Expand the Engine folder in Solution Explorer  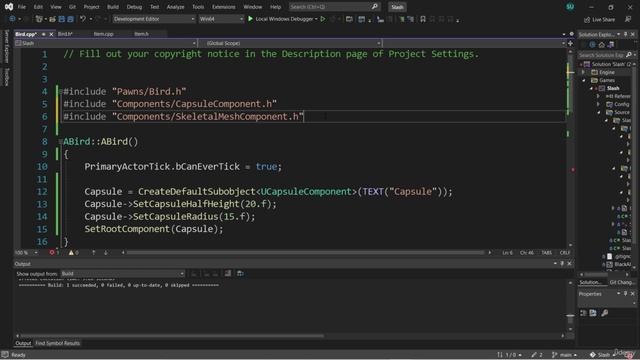click(x=583, y=72)
